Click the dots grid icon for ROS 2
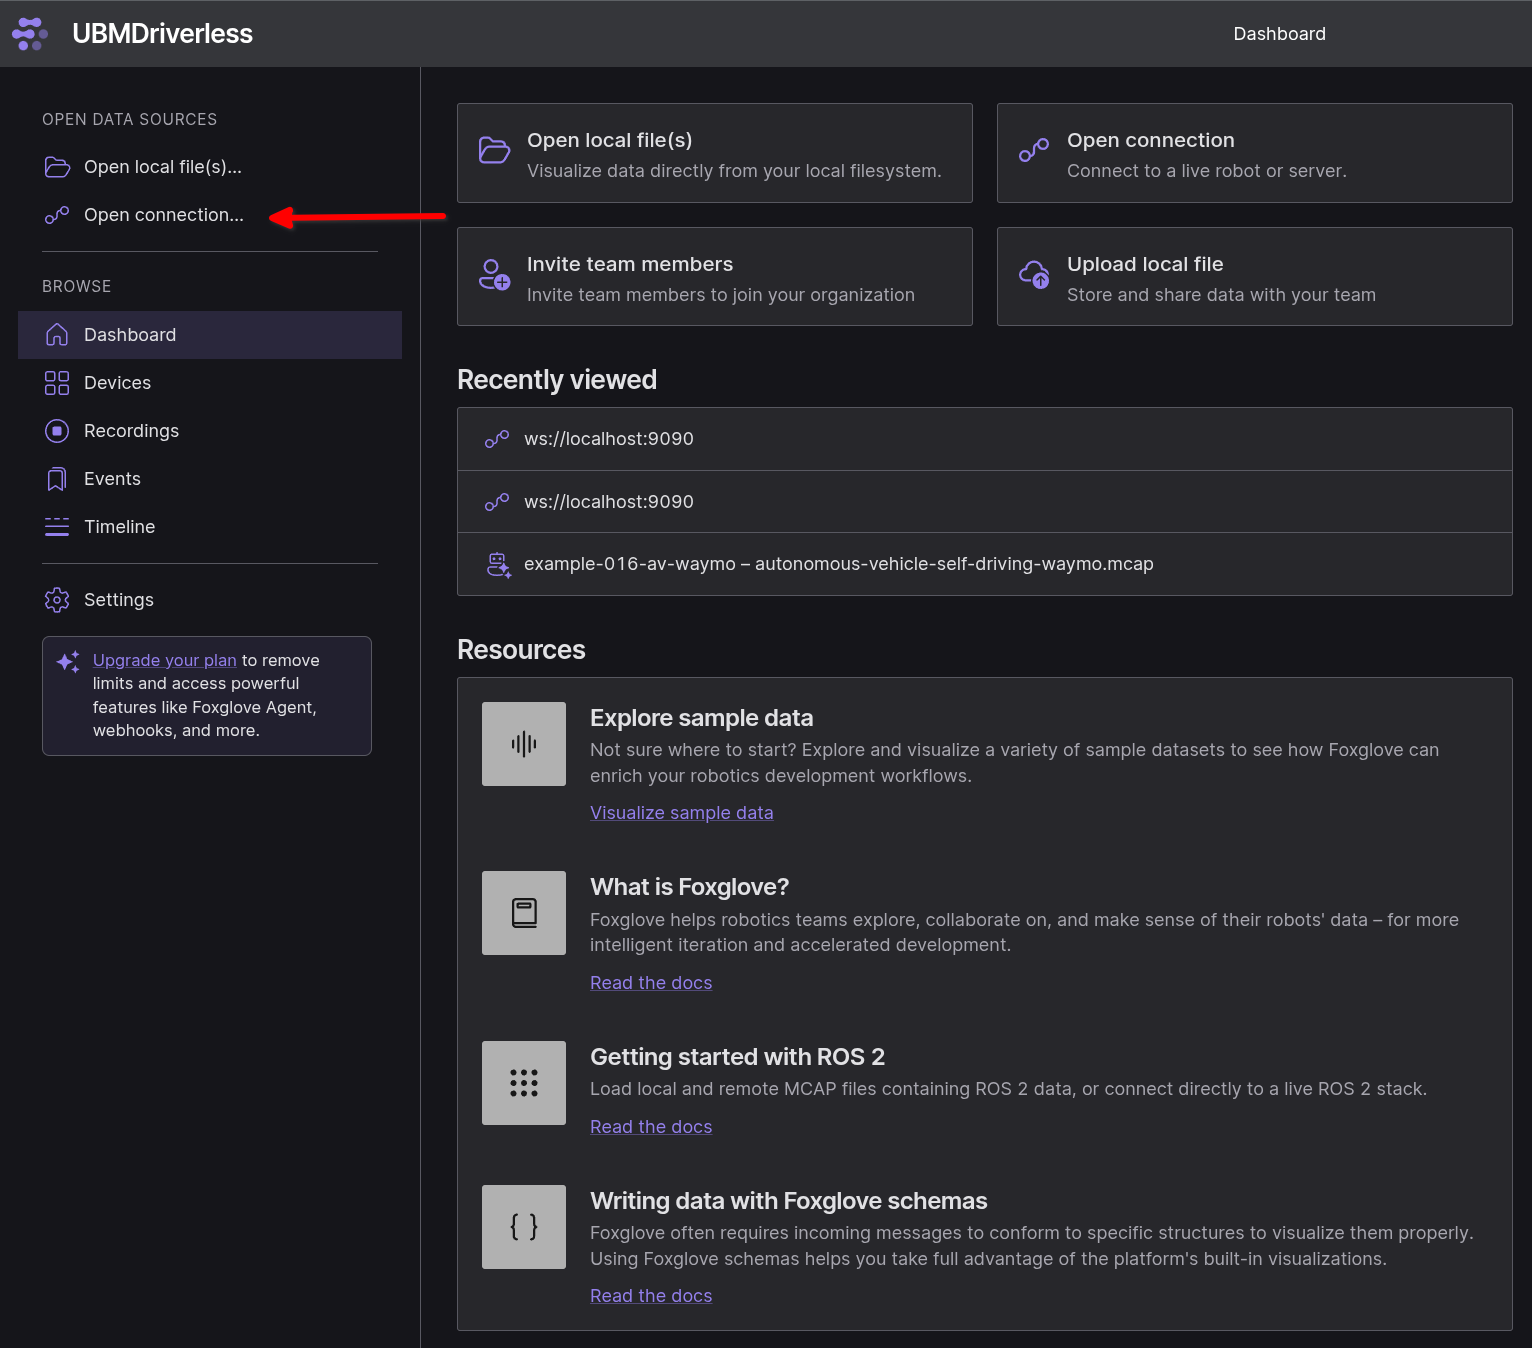The image size is (1532, 1348). [x=523, y=1083]
